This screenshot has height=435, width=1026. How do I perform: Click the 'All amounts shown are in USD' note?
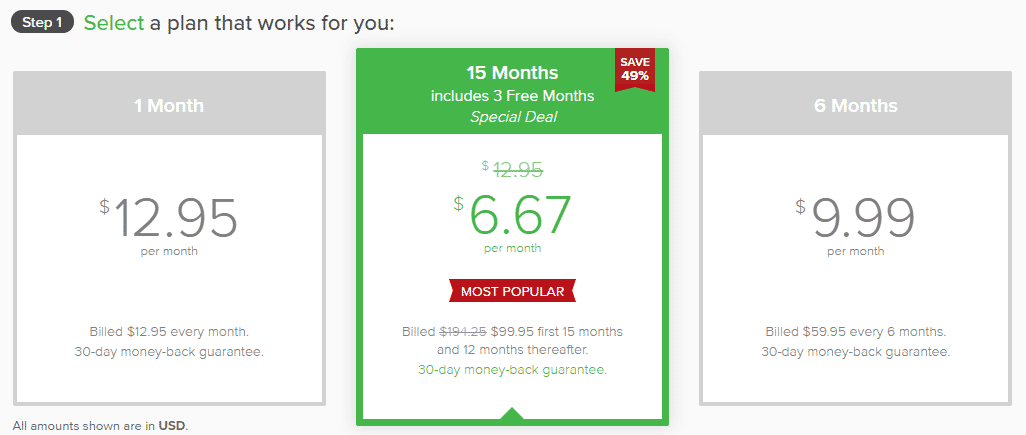pos(100,425)
